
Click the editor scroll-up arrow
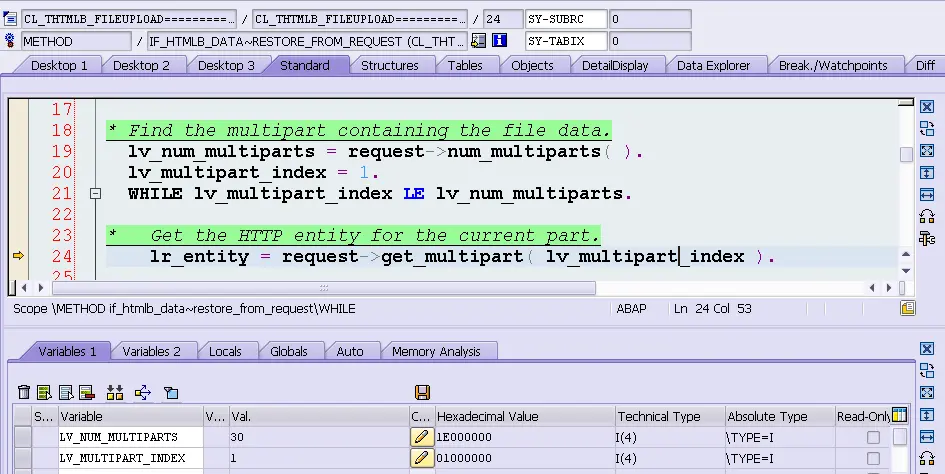906,254
